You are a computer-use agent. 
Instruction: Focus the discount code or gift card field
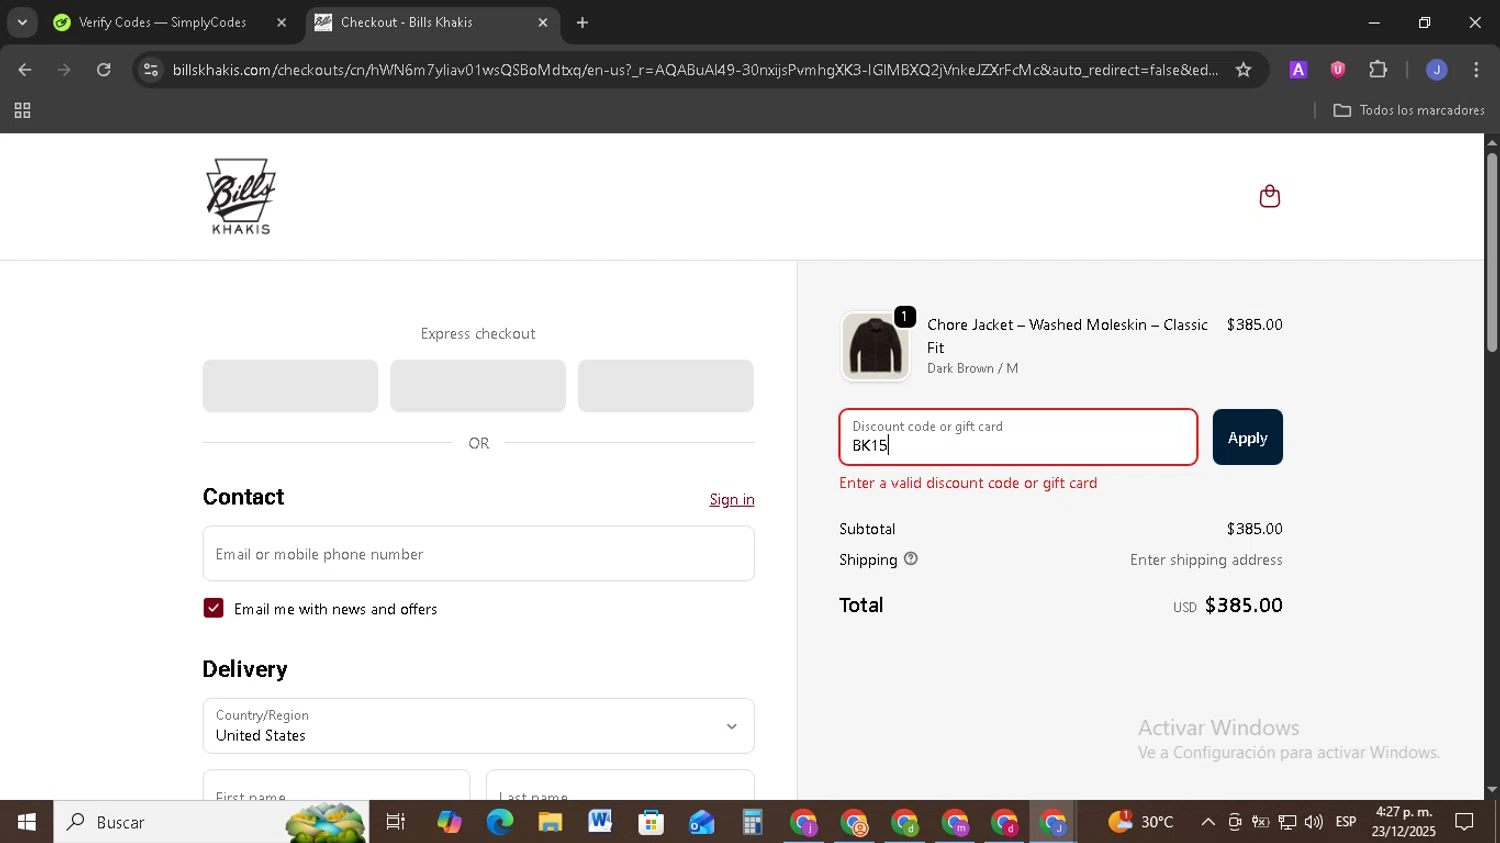tap(1018, 437)
